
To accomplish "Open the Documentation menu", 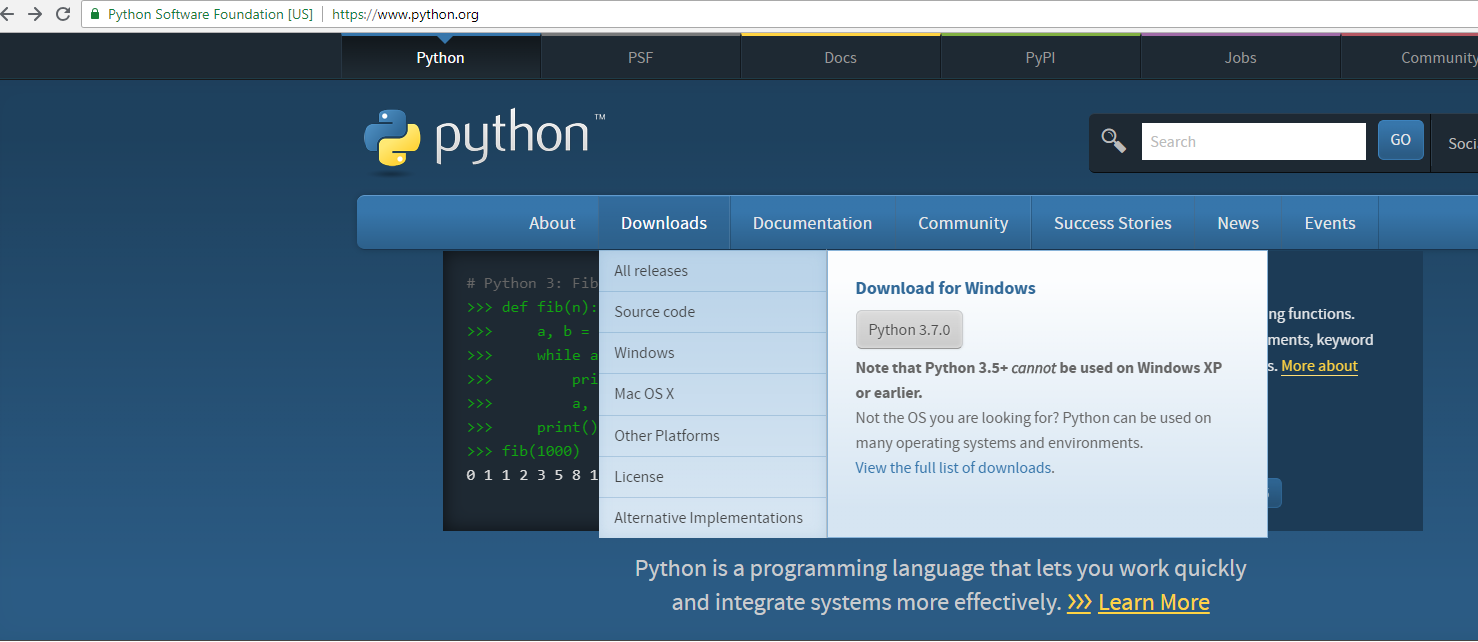I will tap(812, 223).
